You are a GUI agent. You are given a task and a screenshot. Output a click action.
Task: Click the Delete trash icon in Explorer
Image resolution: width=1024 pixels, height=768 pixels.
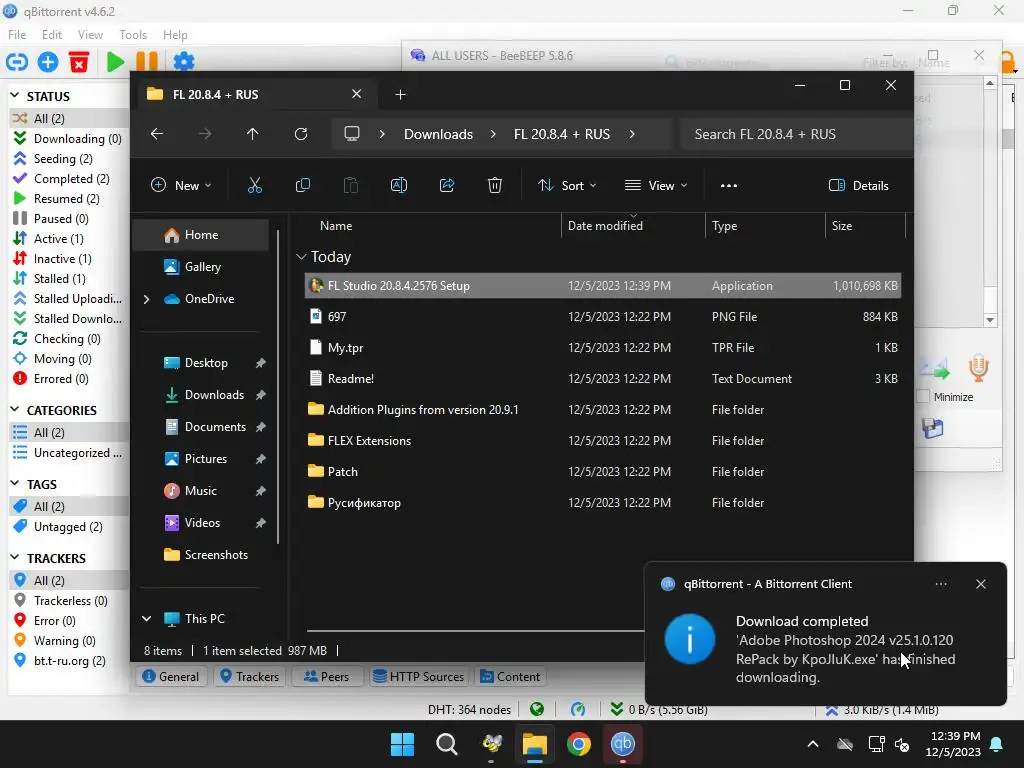[495, 185]
